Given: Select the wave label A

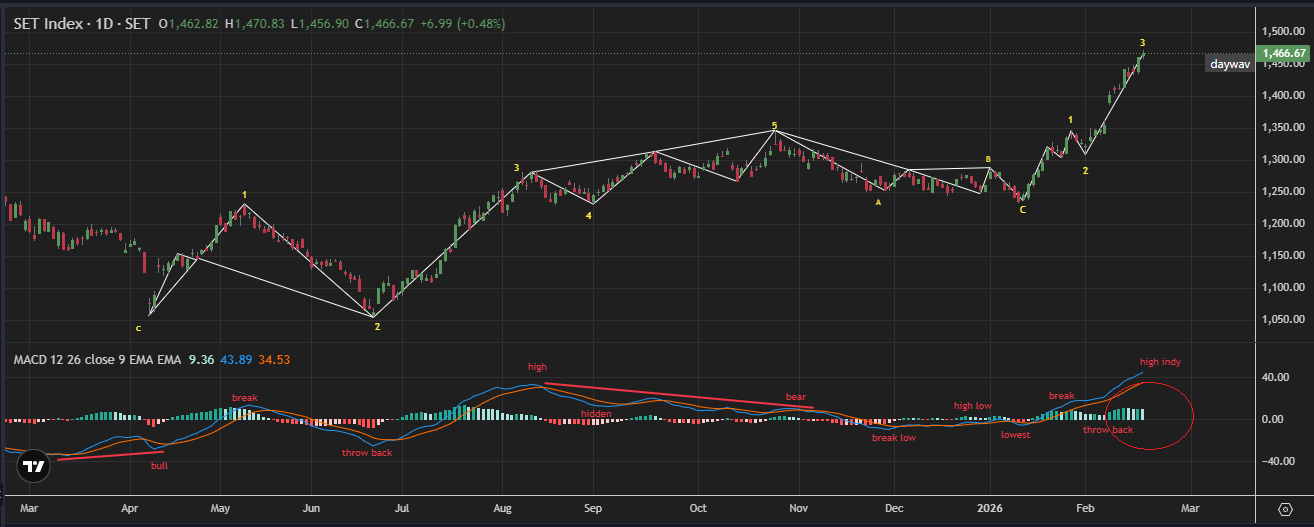Looking at the screenshot, I should [x=879, y=202].
